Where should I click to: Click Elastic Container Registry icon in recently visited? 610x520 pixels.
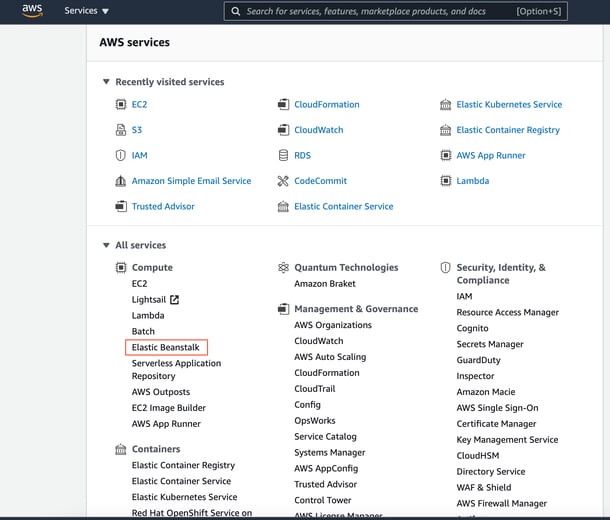[x=445, y=130]
